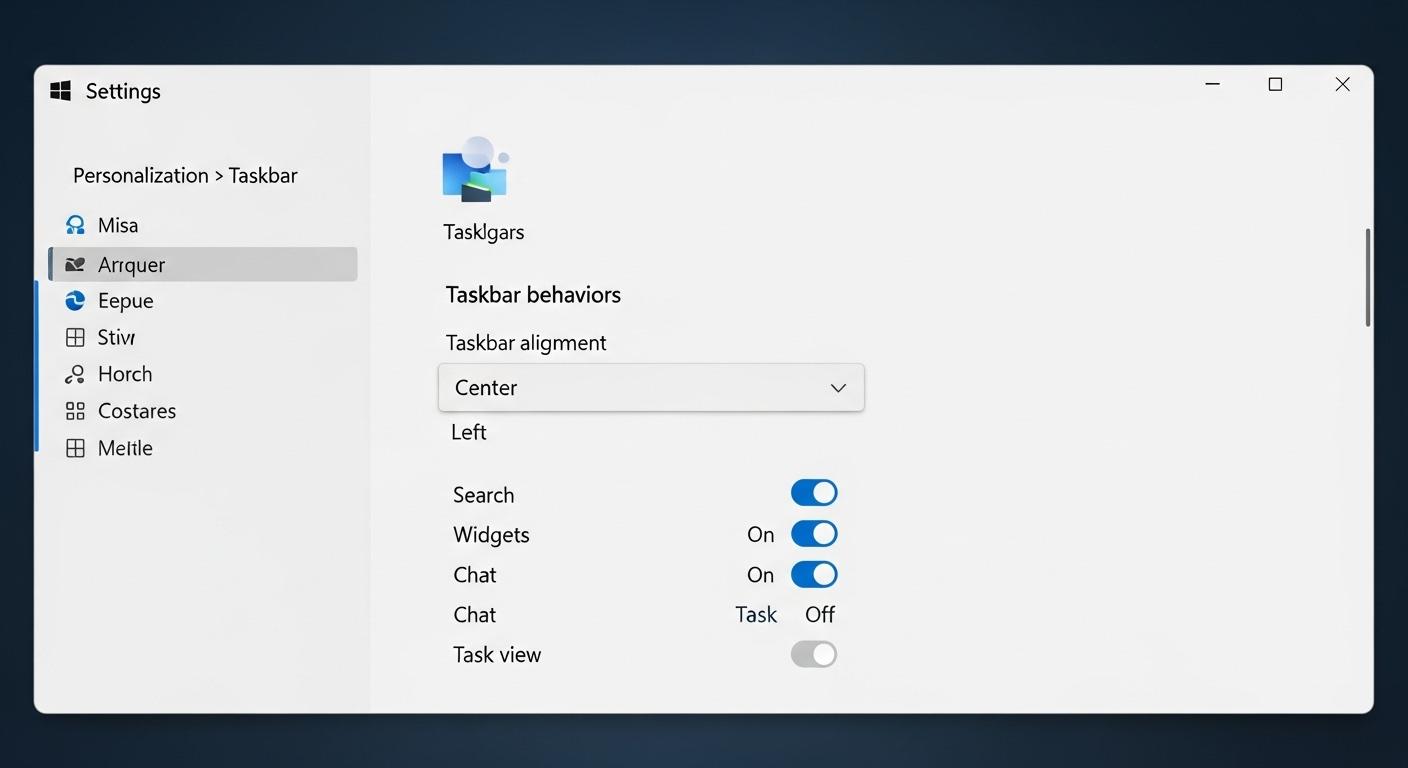The image size is (1408, 768).
Task: Open the Taskbar alignment dropdown
Action: click(x=651, y=387)
